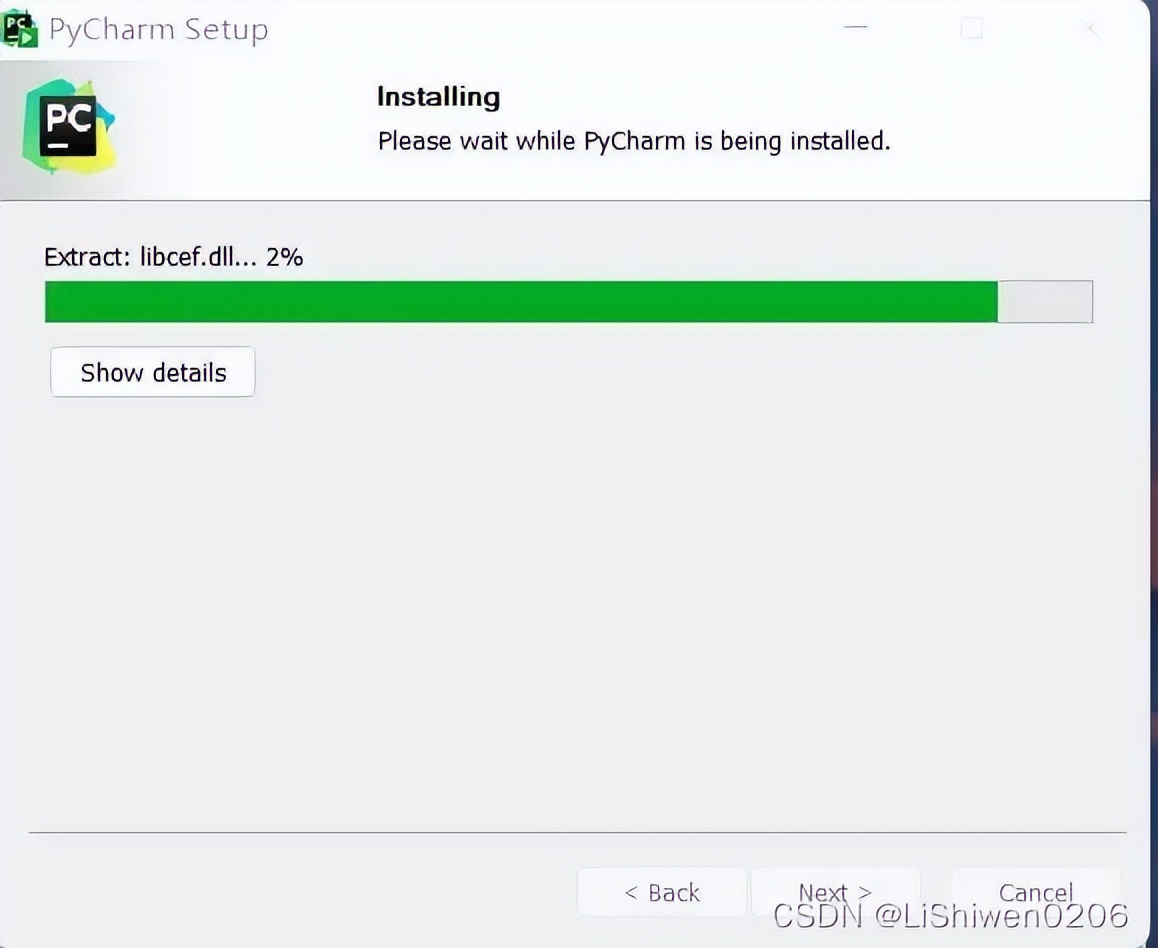Screen dimensions: 1158x948
Task: Go to previous step with Back
Action: 662,892
